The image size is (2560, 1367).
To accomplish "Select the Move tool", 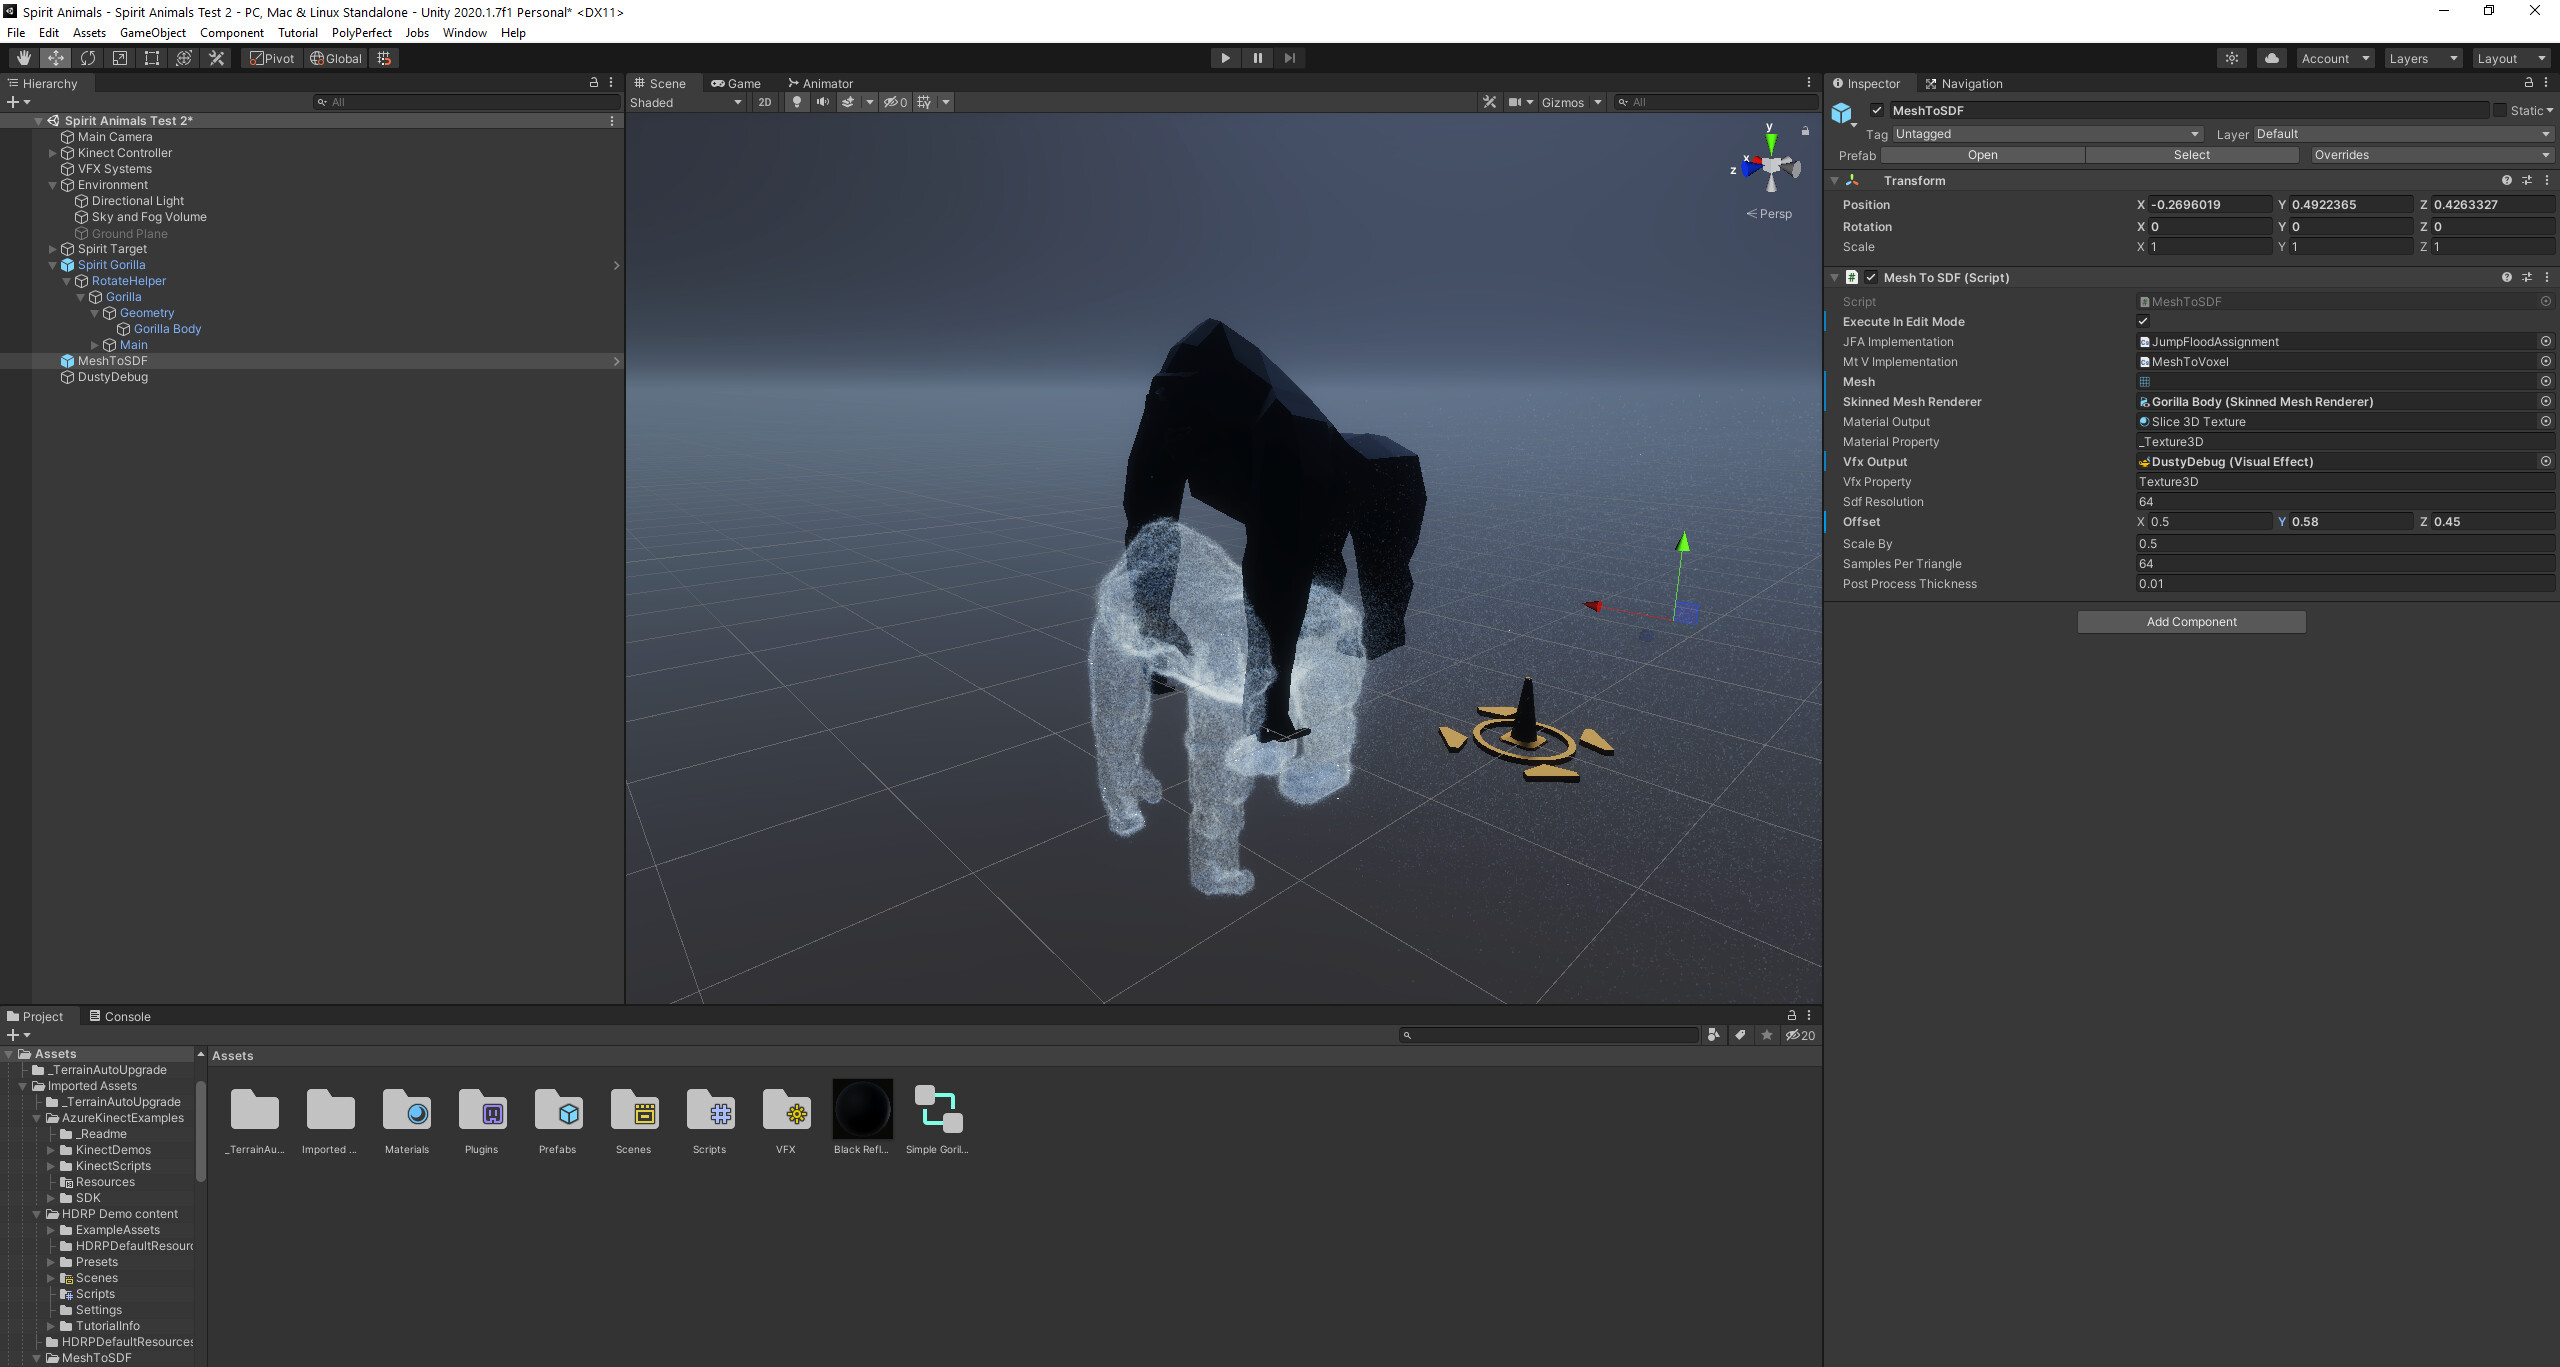I will click(x=55, y=57).
